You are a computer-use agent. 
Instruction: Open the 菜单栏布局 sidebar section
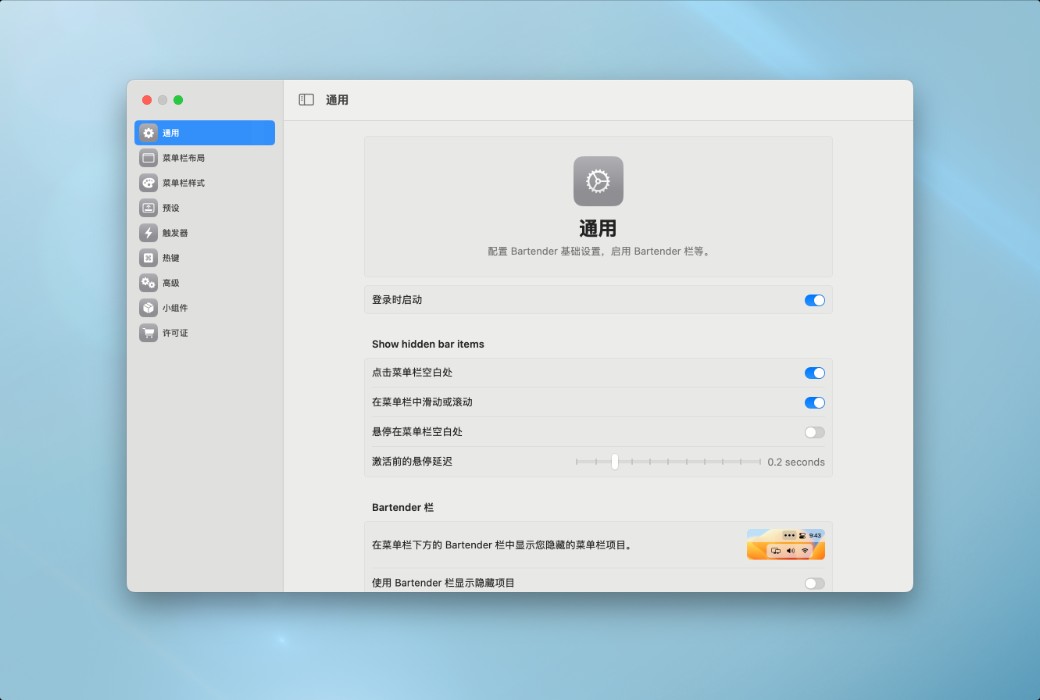(204, 158)
